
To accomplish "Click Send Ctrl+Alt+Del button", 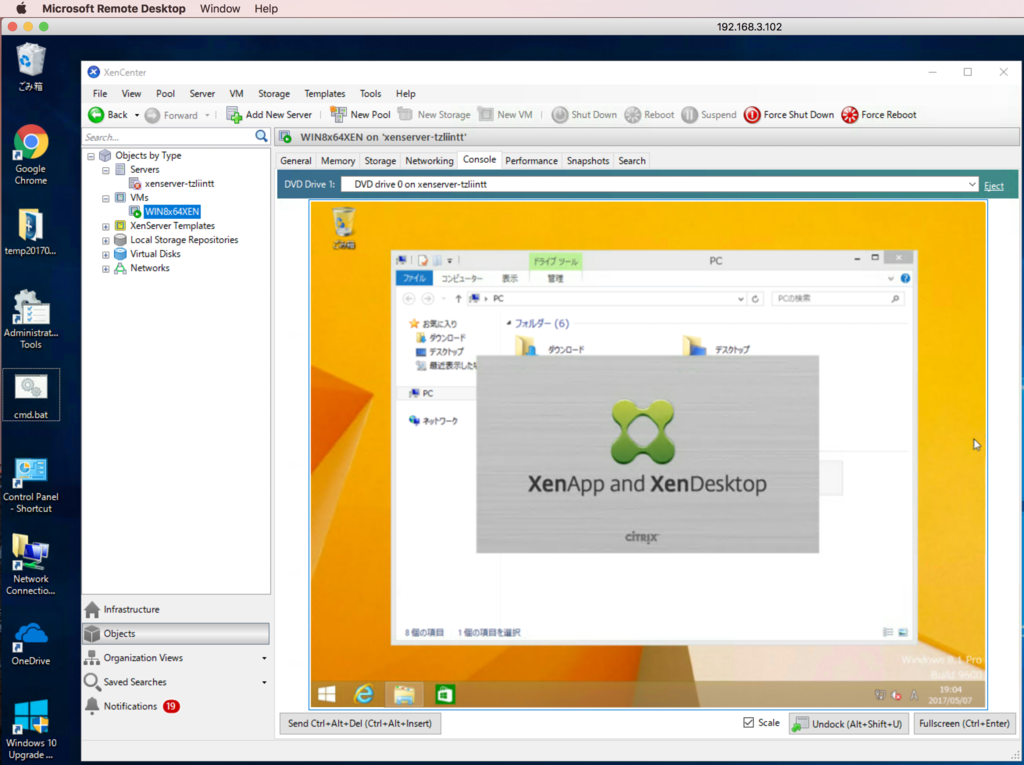I will [360, 723].
